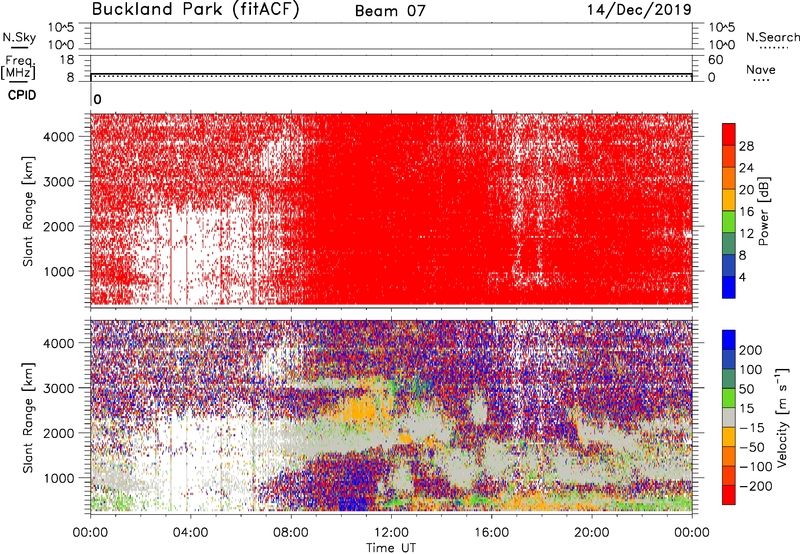Image resolution: width=800 pixels, height=554 pixels.
Task: Click the 'N.Sky' legend label
Action: tap(19, 37)
